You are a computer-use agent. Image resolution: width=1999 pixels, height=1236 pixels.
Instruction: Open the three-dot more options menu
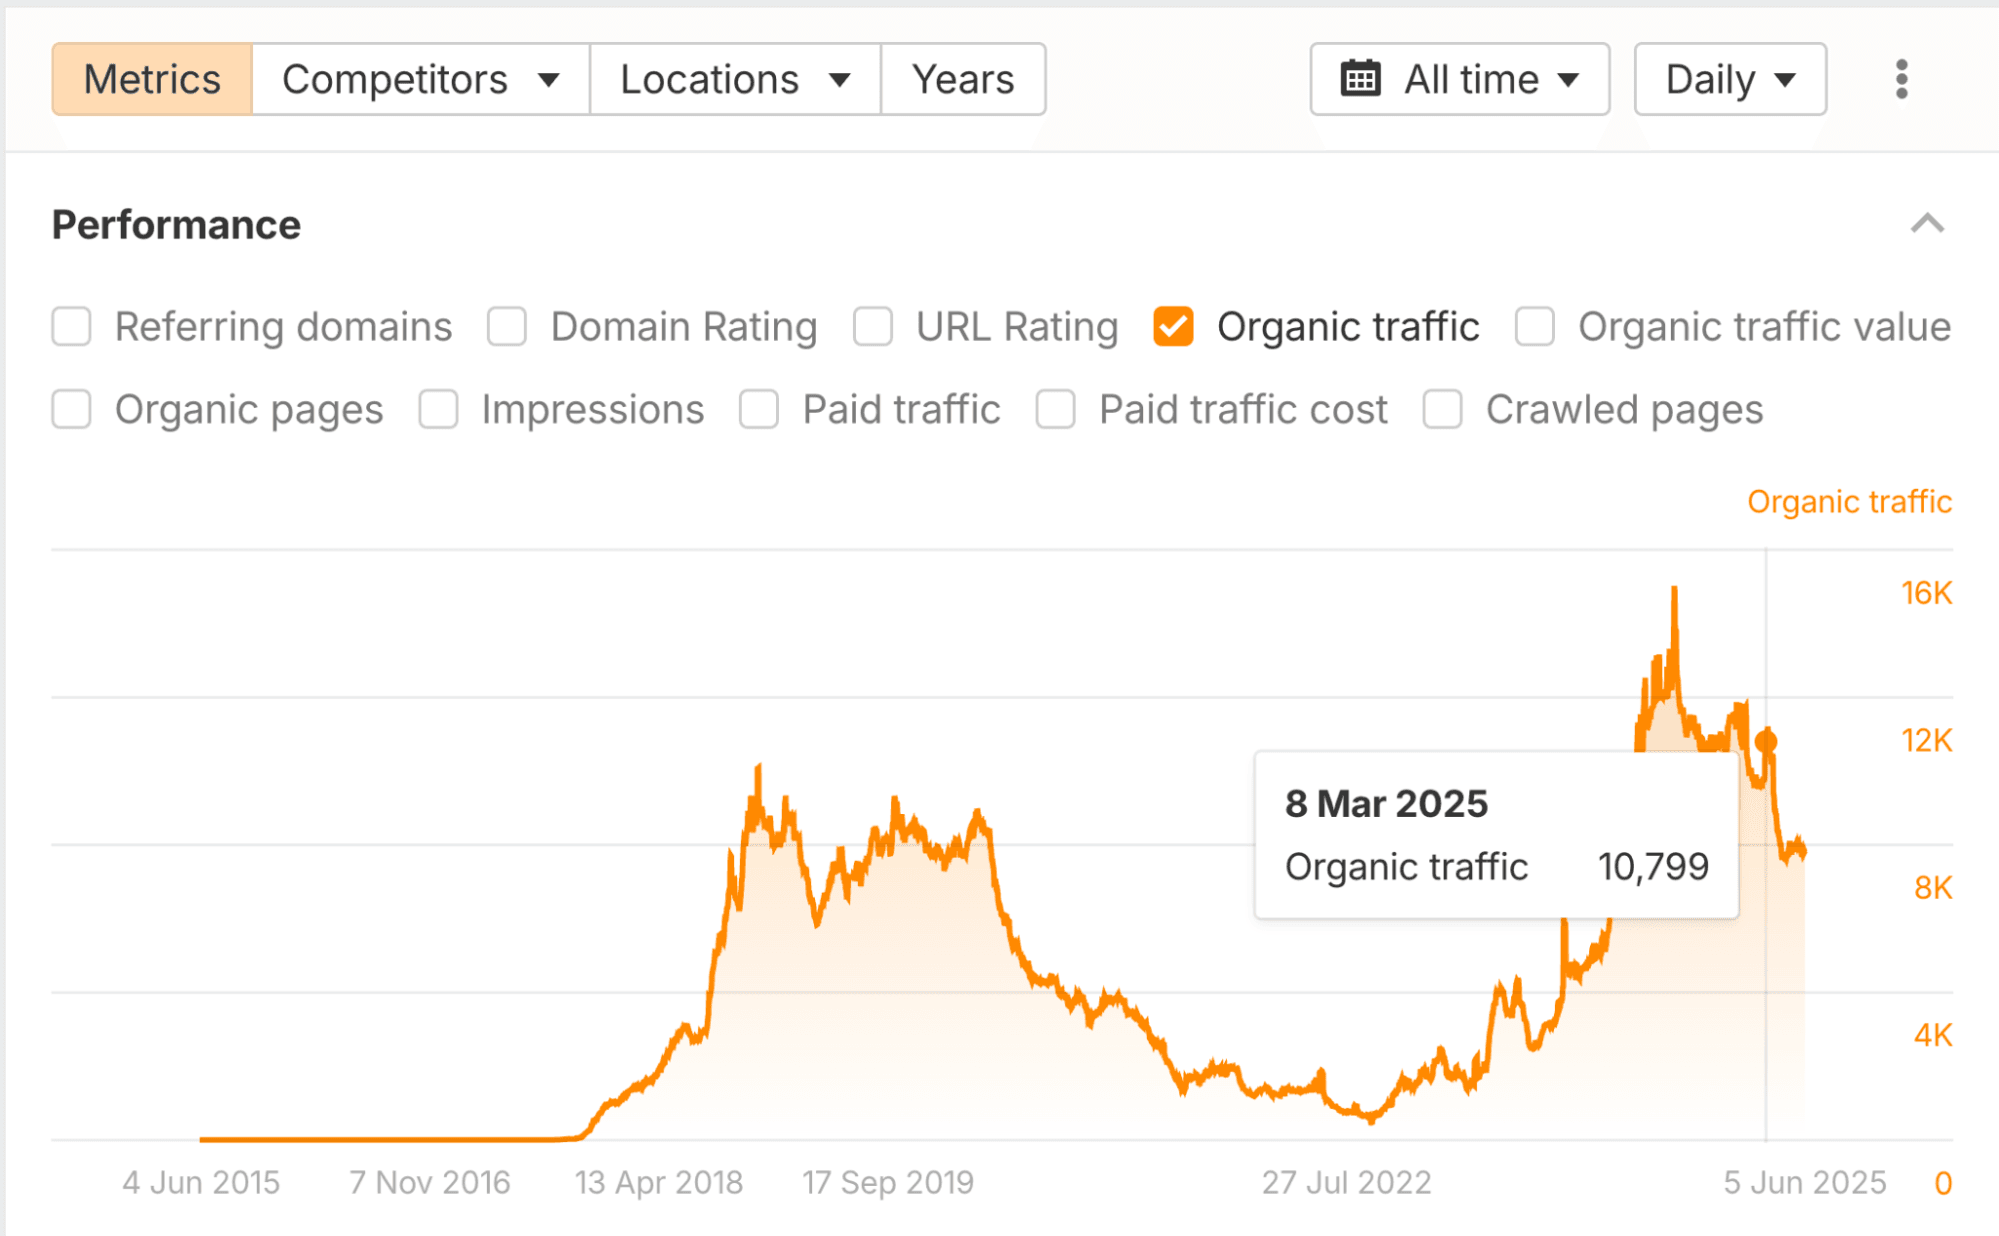[x=1901, y=79]
